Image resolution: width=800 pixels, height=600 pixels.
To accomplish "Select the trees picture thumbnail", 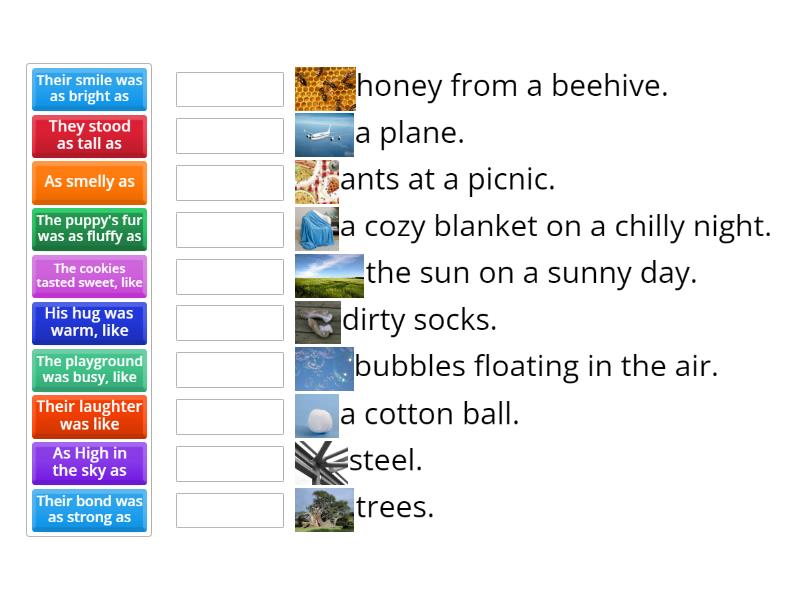I will coord(324,509).
